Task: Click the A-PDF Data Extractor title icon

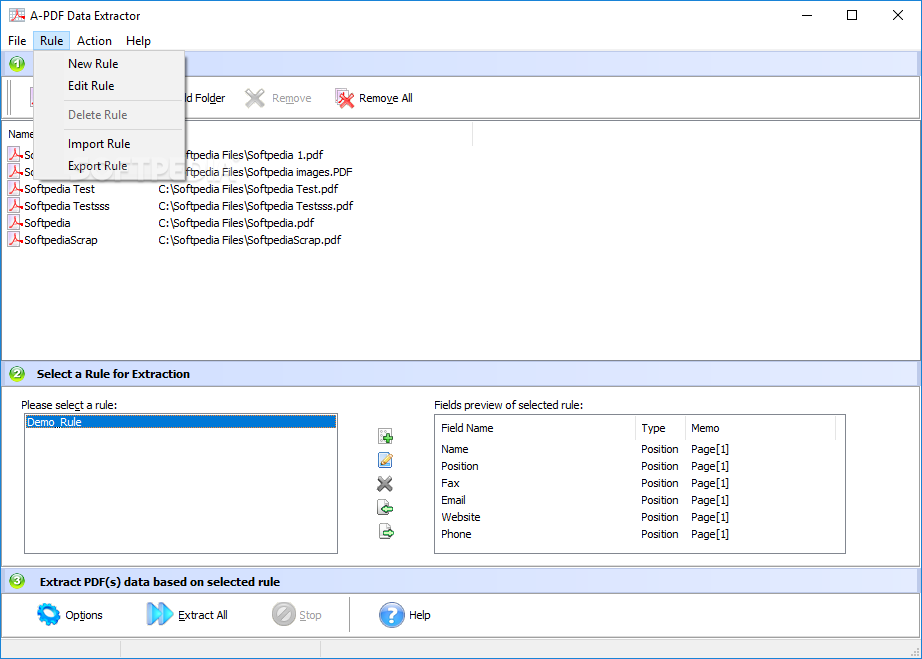Action: tap(16, 15)
